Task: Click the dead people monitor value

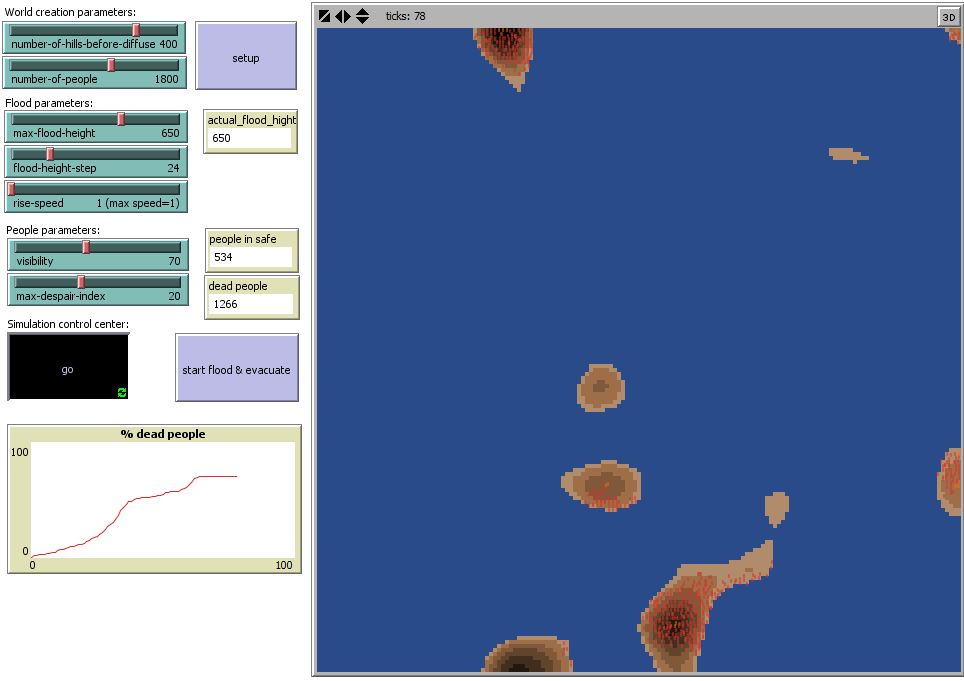Action: [x=250, y=303]
